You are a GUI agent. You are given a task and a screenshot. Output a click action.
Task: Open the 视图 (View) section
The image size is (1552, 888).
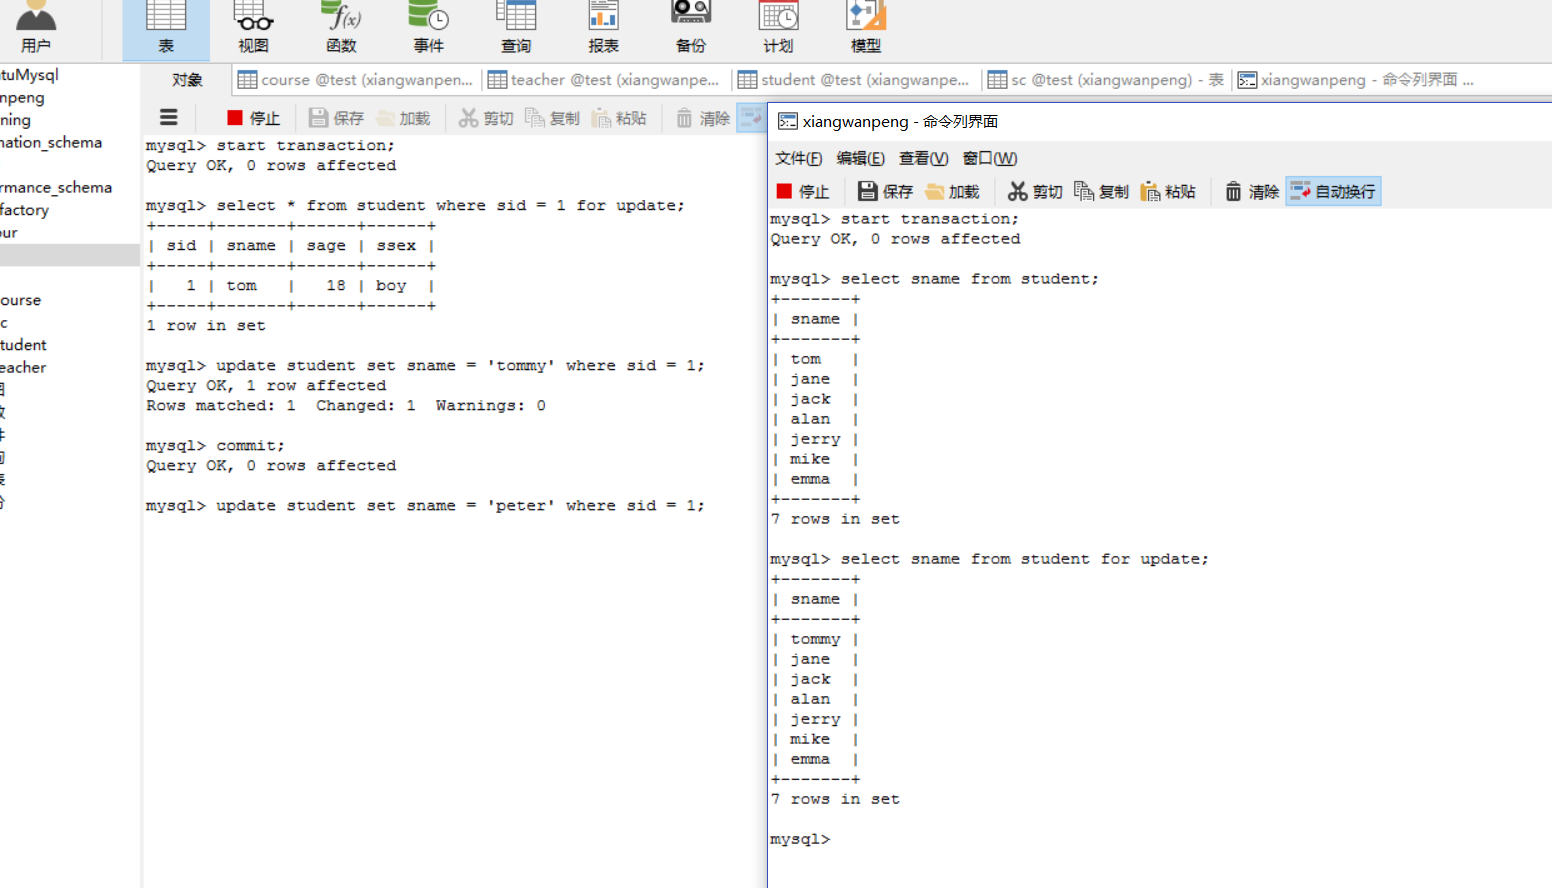click(254, 29)
